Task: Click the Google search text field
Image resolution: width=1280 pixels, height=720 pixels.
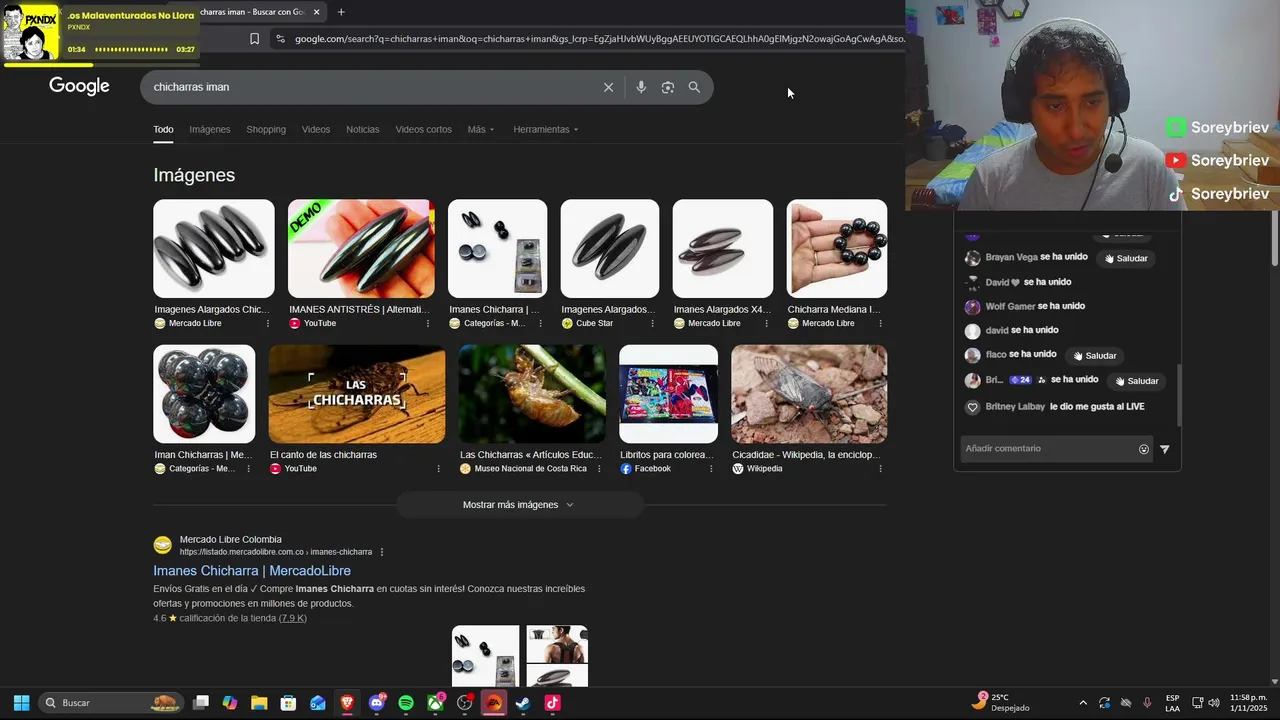Action: coord(373,87)
